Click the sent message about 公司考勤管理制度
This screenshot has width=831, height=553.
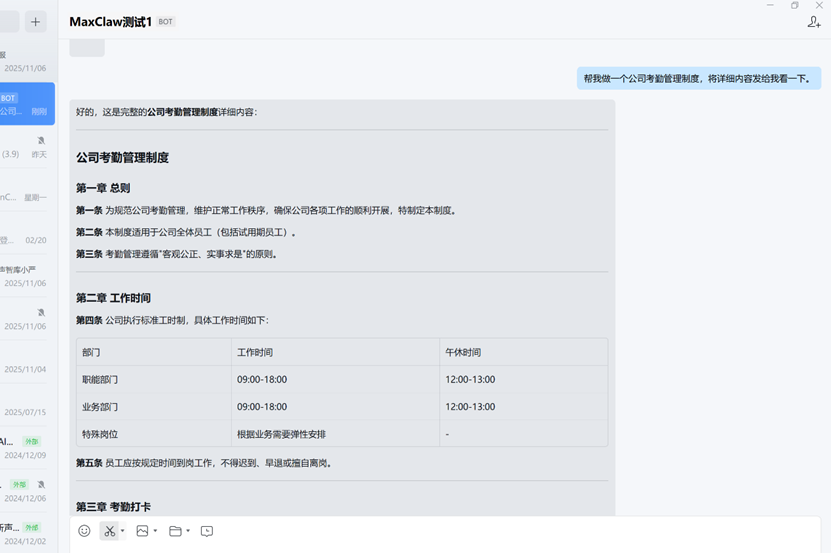point(697,78)
